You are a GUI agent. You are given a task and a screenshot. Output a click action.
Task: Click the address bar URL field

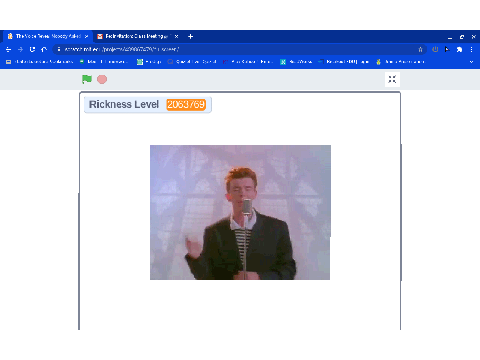click(x=239, y=49)
